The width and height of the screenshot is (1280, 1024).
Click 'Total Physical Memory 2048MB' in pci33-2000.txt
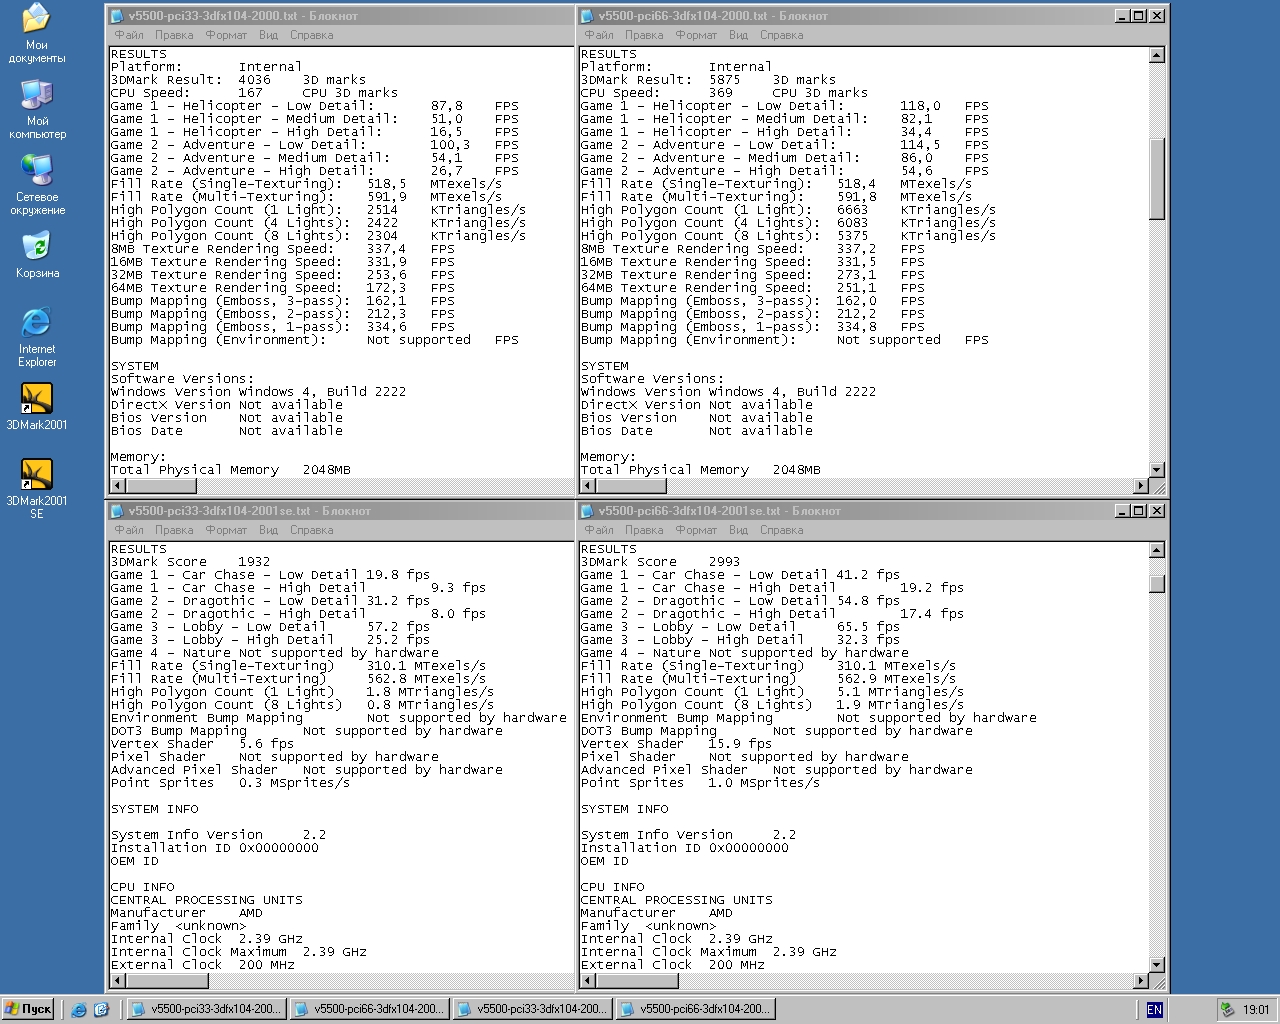(x=230, y=470)
